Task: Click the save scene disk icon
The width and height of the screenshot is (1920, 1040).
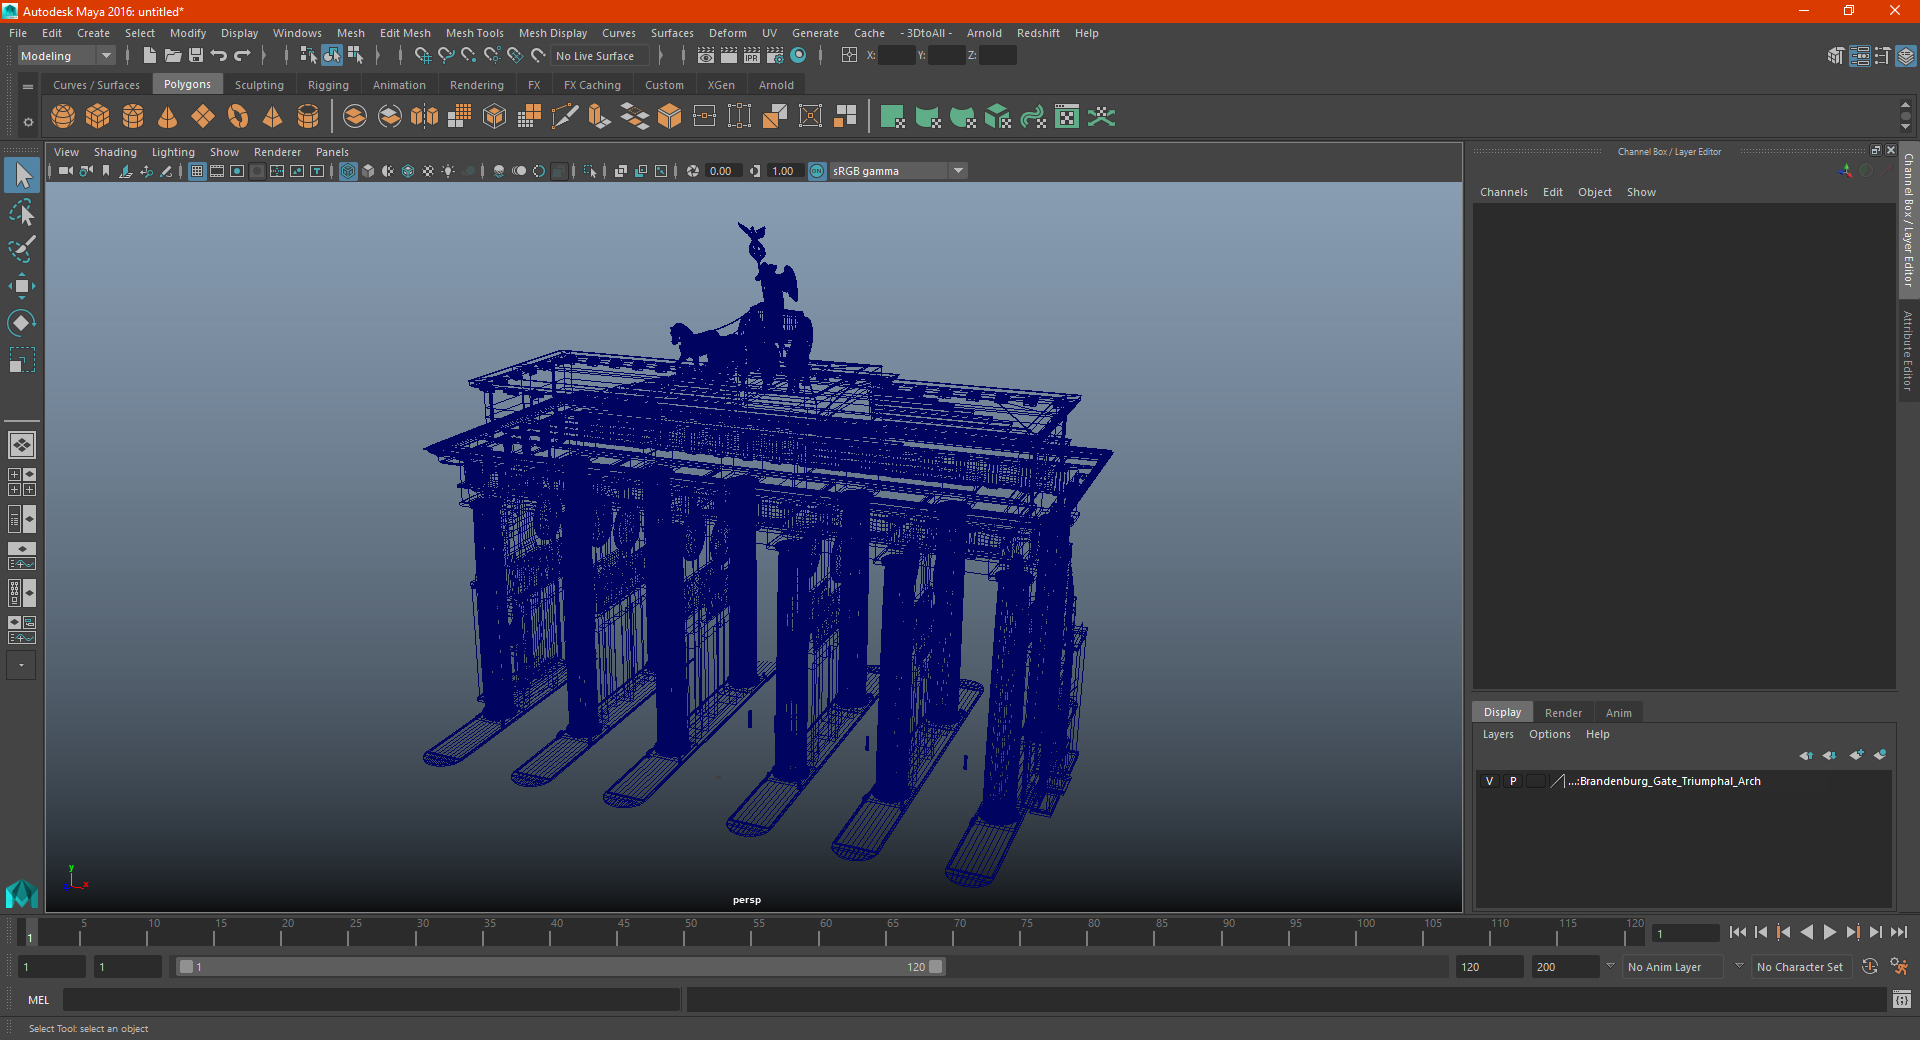Action: point(196,56)
